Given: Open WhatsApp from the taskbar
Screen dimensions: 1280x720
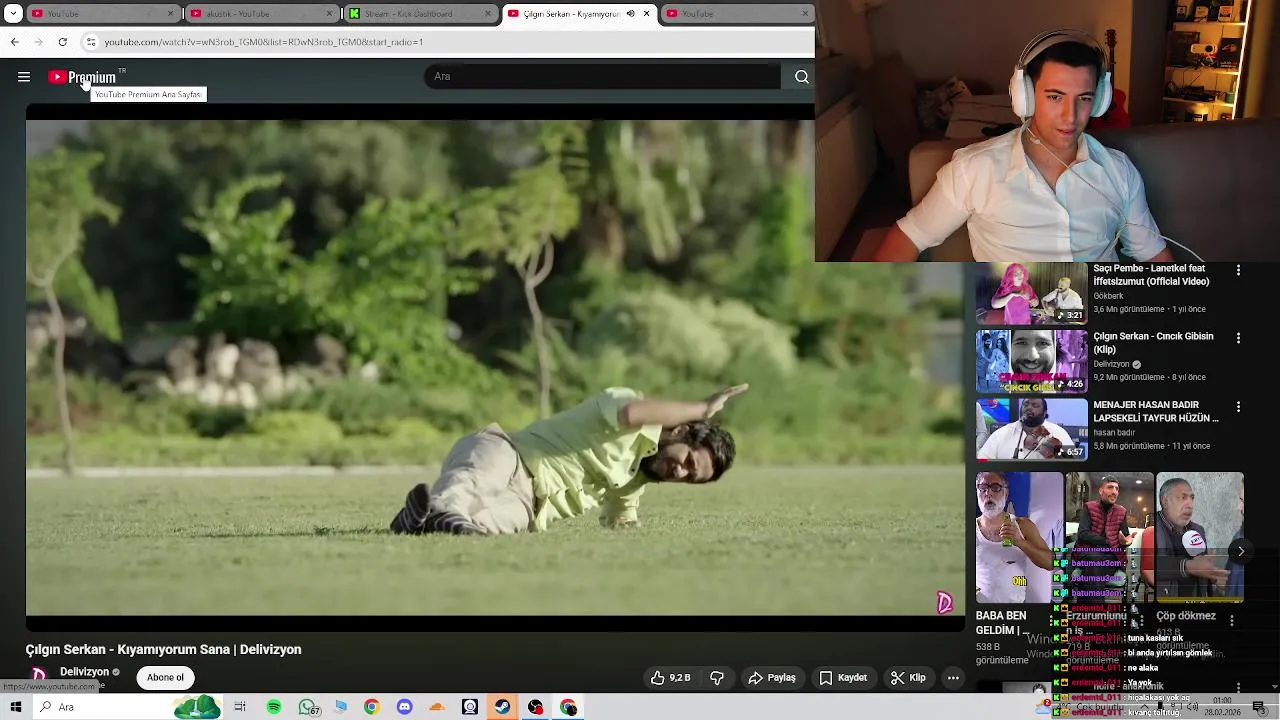Looking at the screenshot, I should (308, 707).
